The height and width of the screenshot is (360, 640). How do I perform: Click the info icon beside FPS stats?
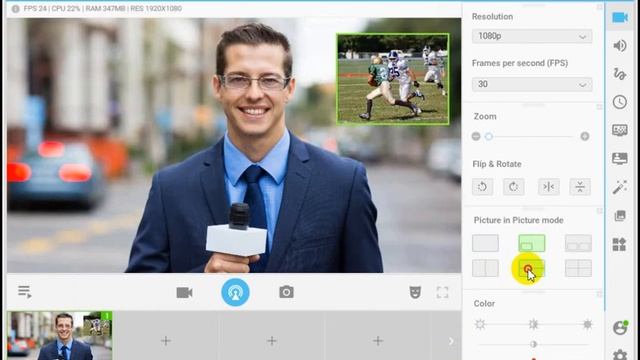tap(16, 9)
